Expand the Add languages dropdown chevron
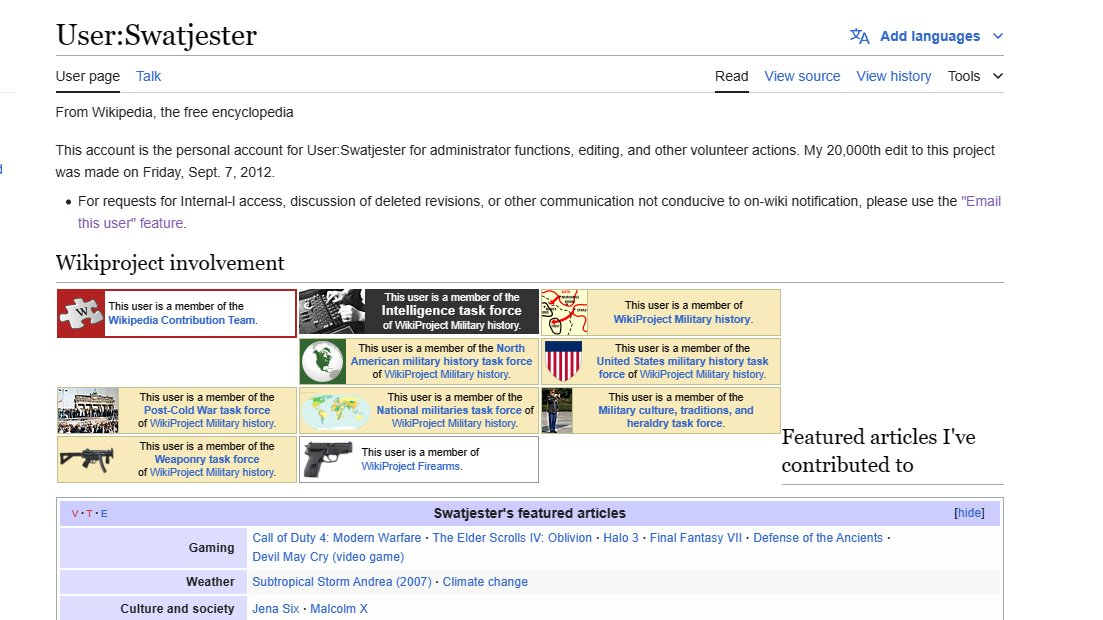 [x=997, y=36]
